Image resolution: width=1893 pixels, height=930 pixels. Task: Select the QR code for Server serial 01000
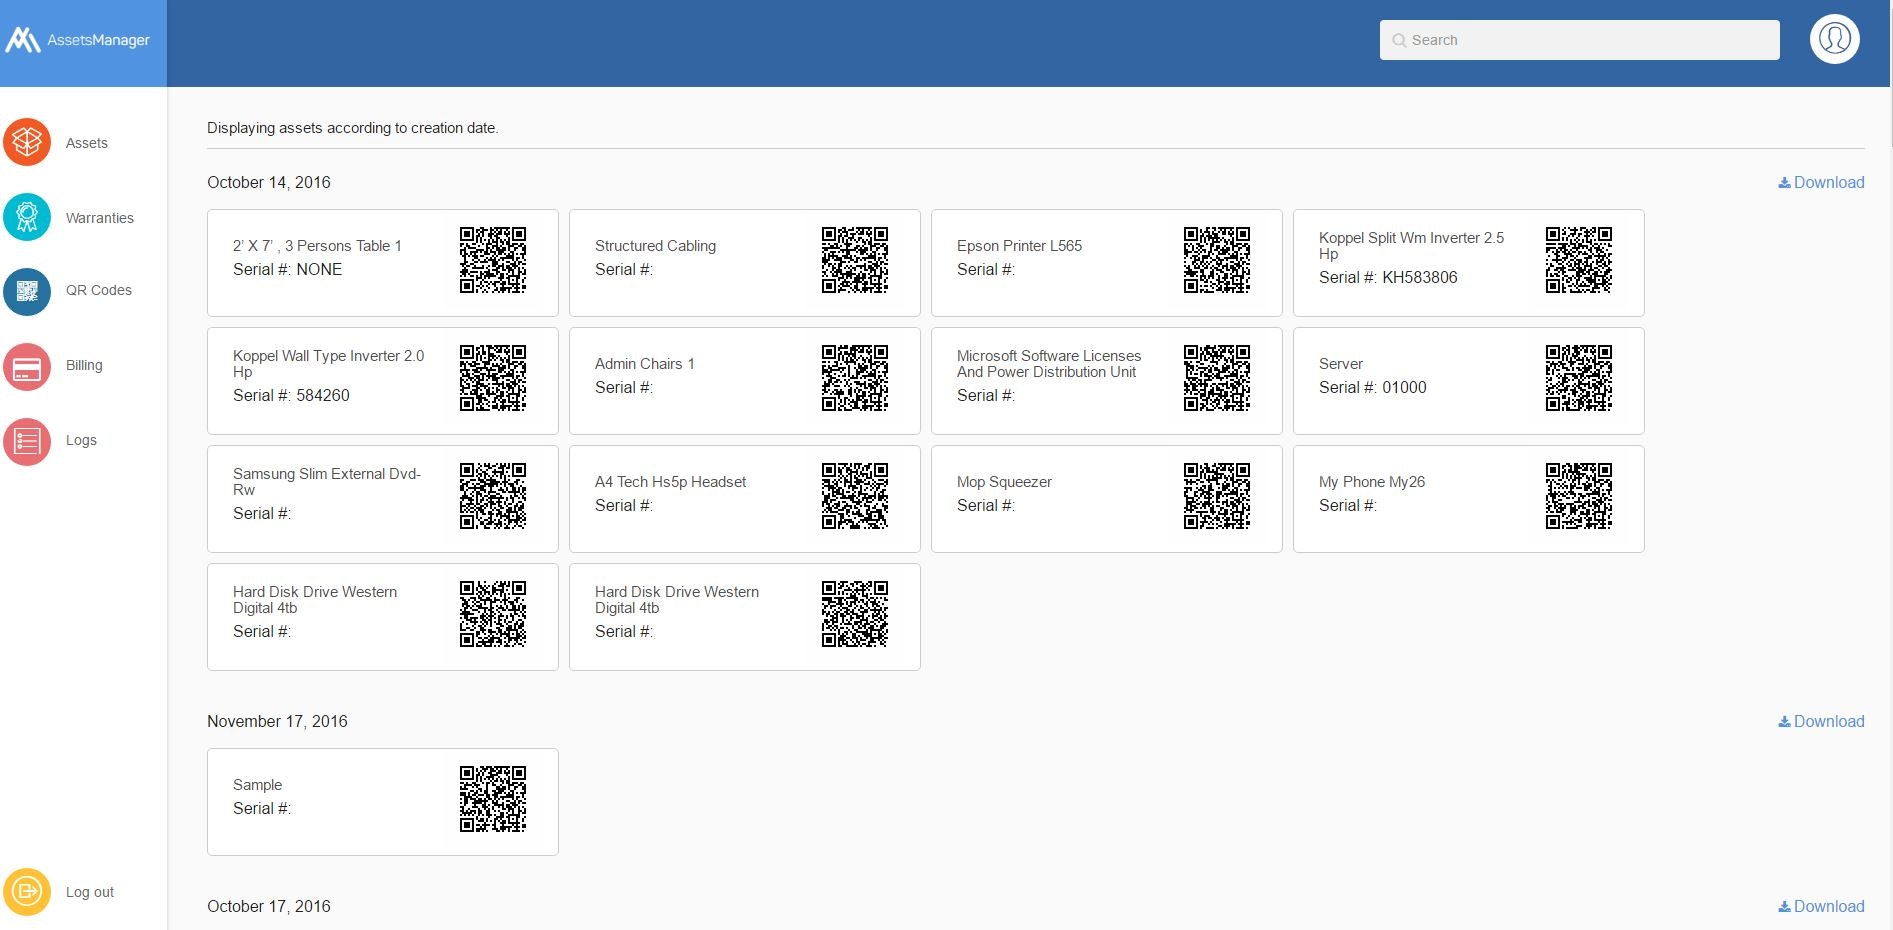[x=1580, y=380]
